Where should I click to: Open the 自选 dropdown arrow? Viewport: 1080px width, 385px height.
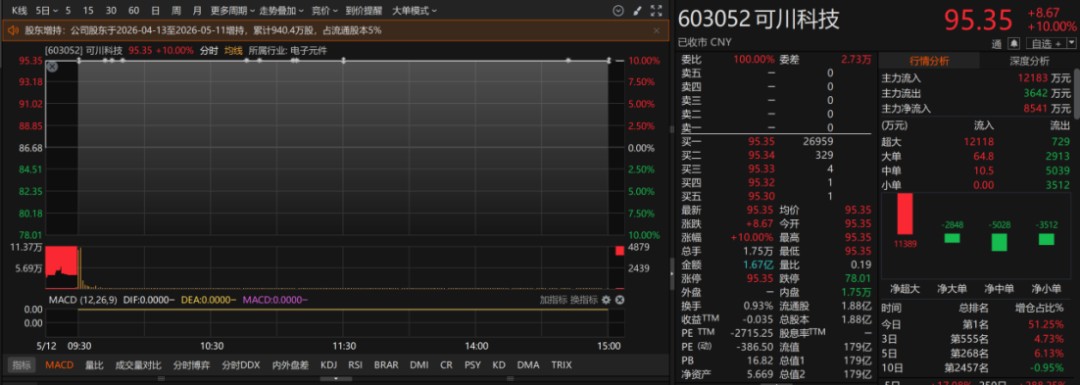tap(1072, 43)
